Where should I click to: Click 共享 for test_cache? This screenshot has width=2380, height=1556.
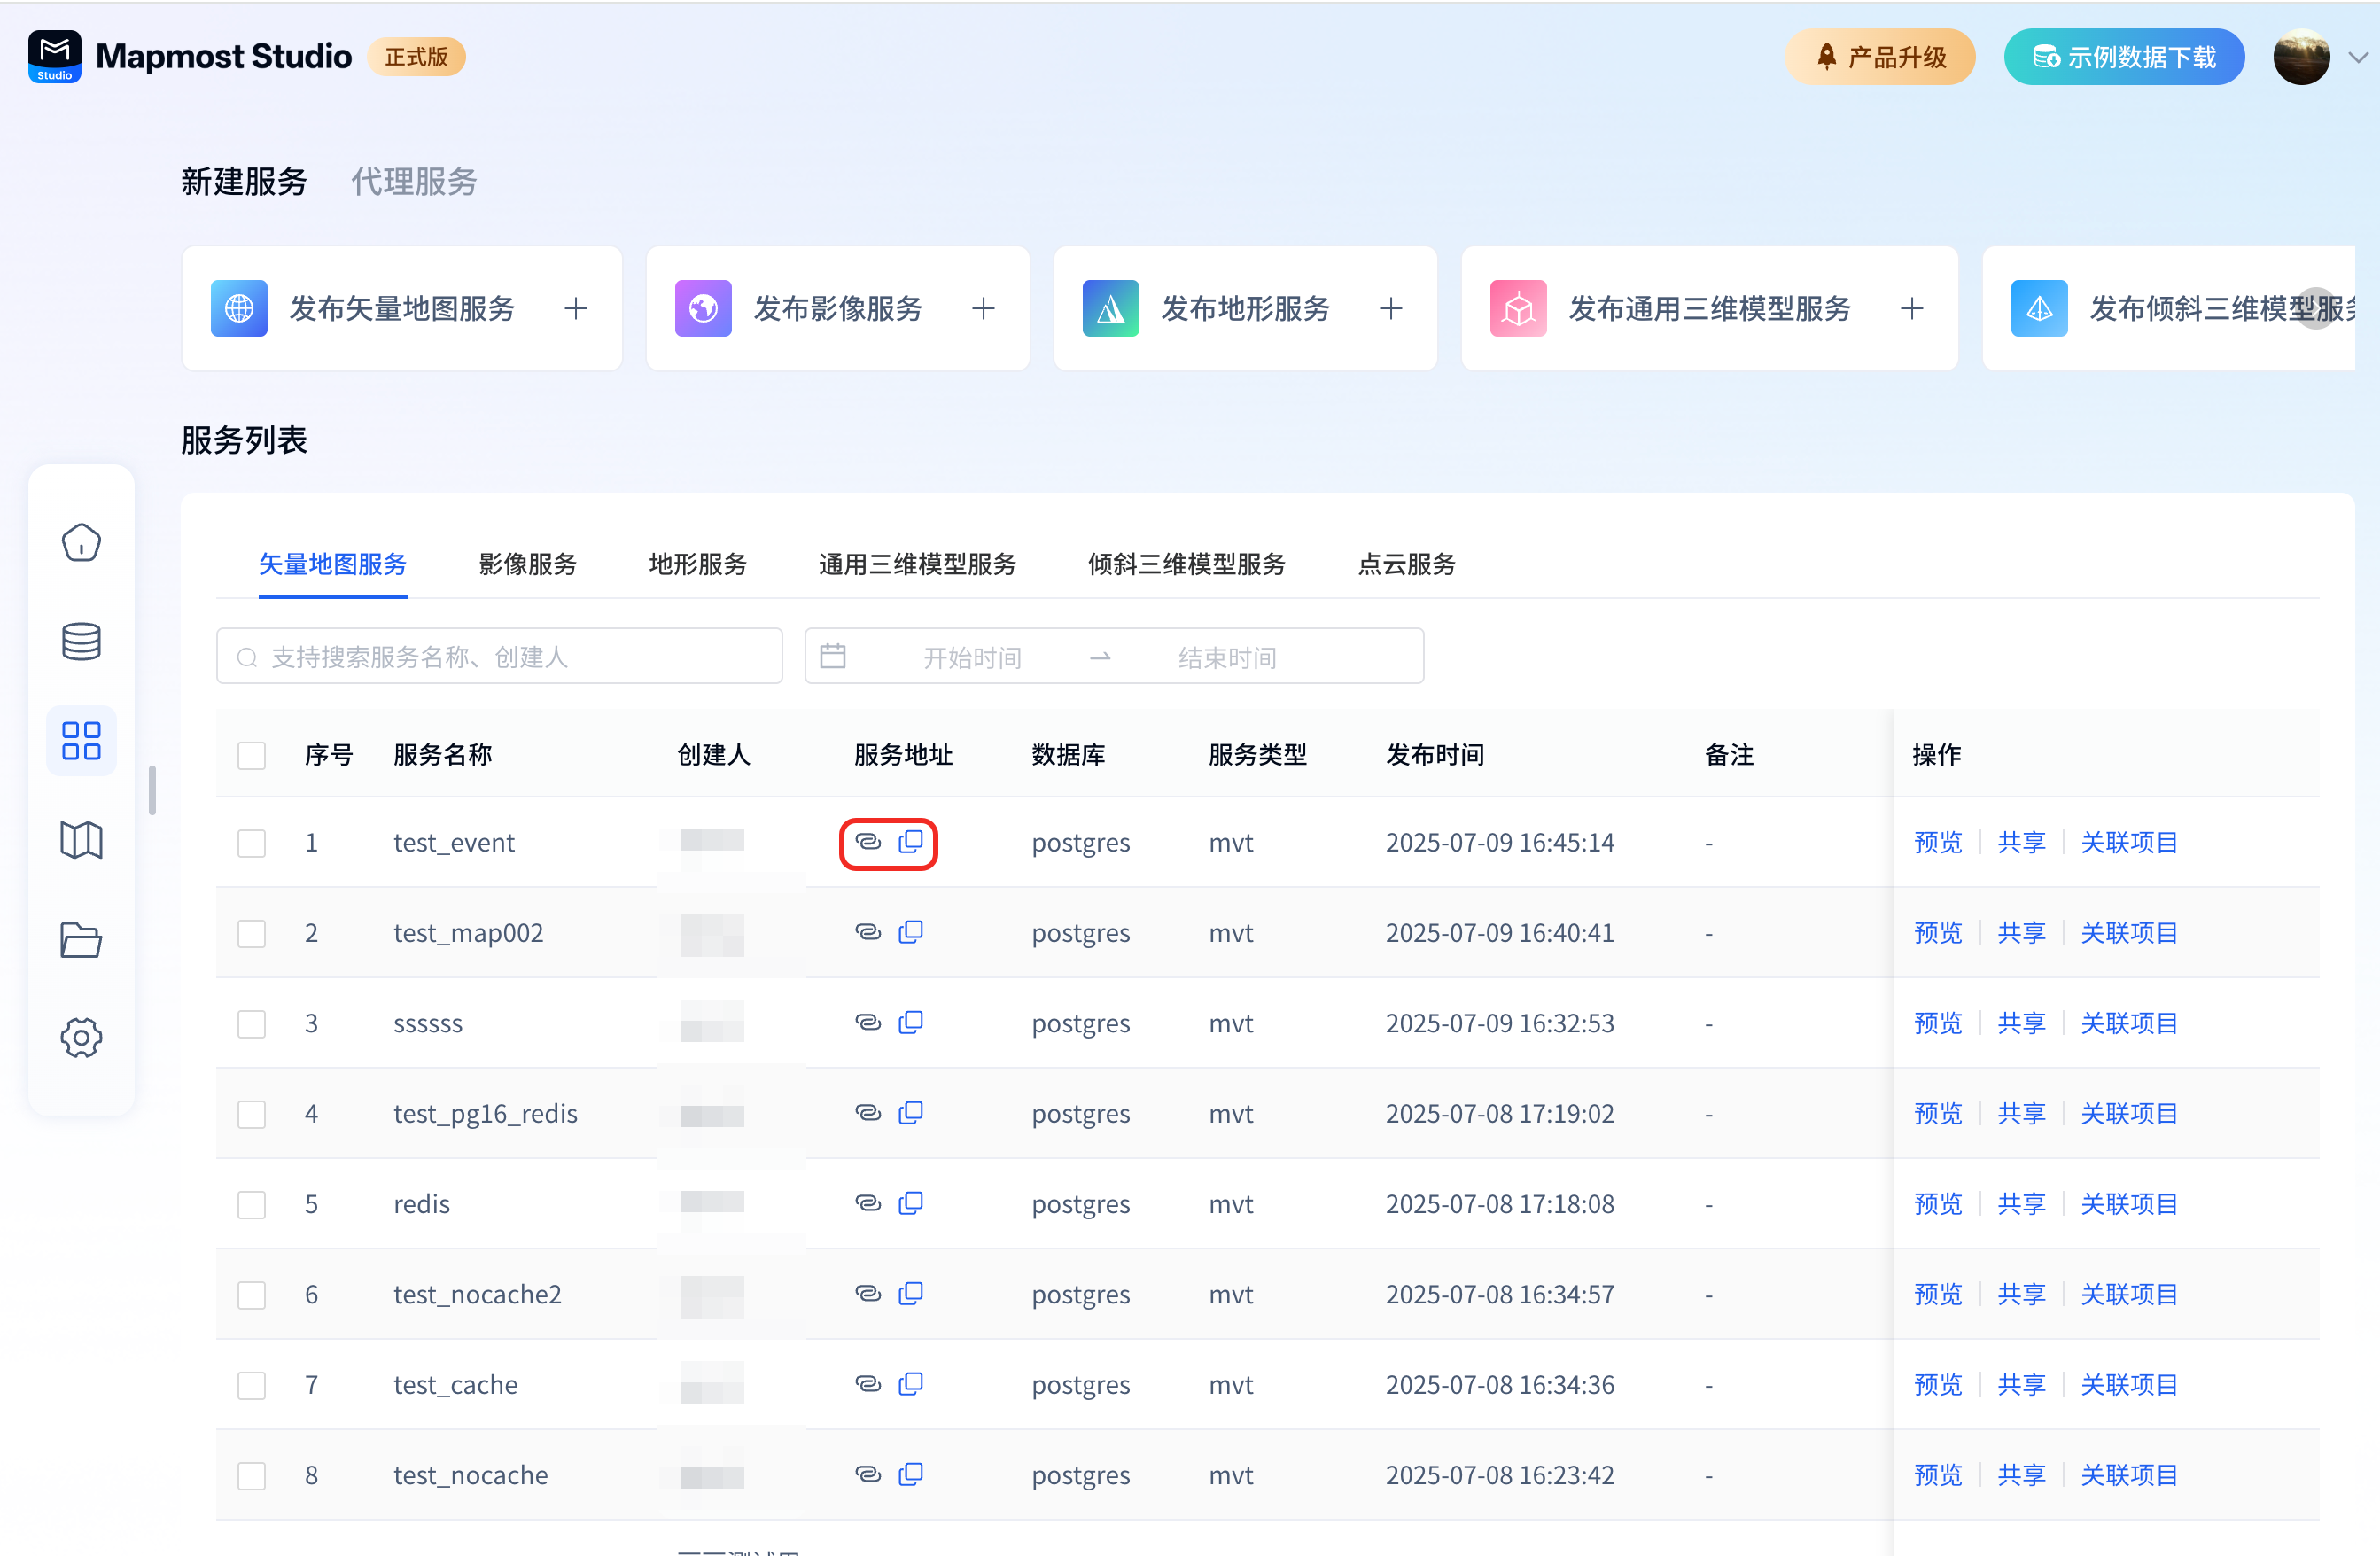click(x=2021, y=1385)
